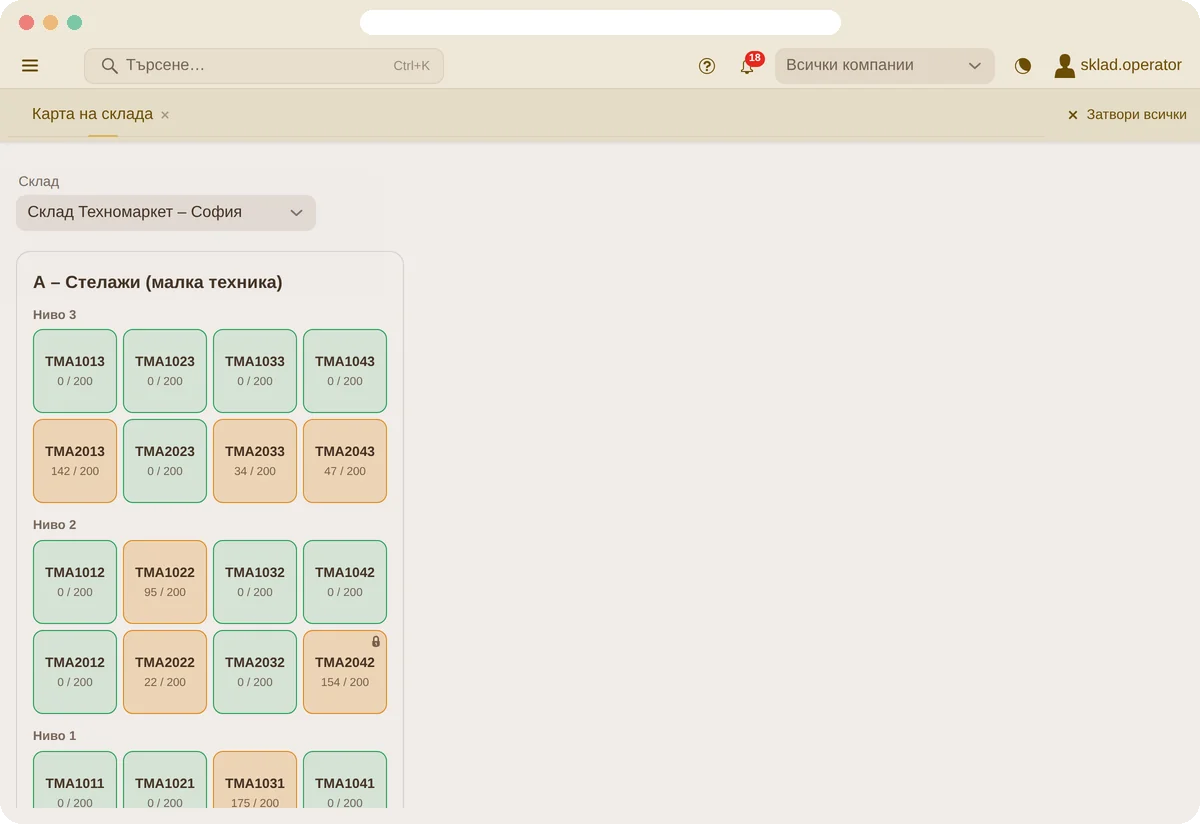Click the X icon beside Затвори всички
The height and width of the screenshot is (824, 1200).
(x=1073, y=115)
